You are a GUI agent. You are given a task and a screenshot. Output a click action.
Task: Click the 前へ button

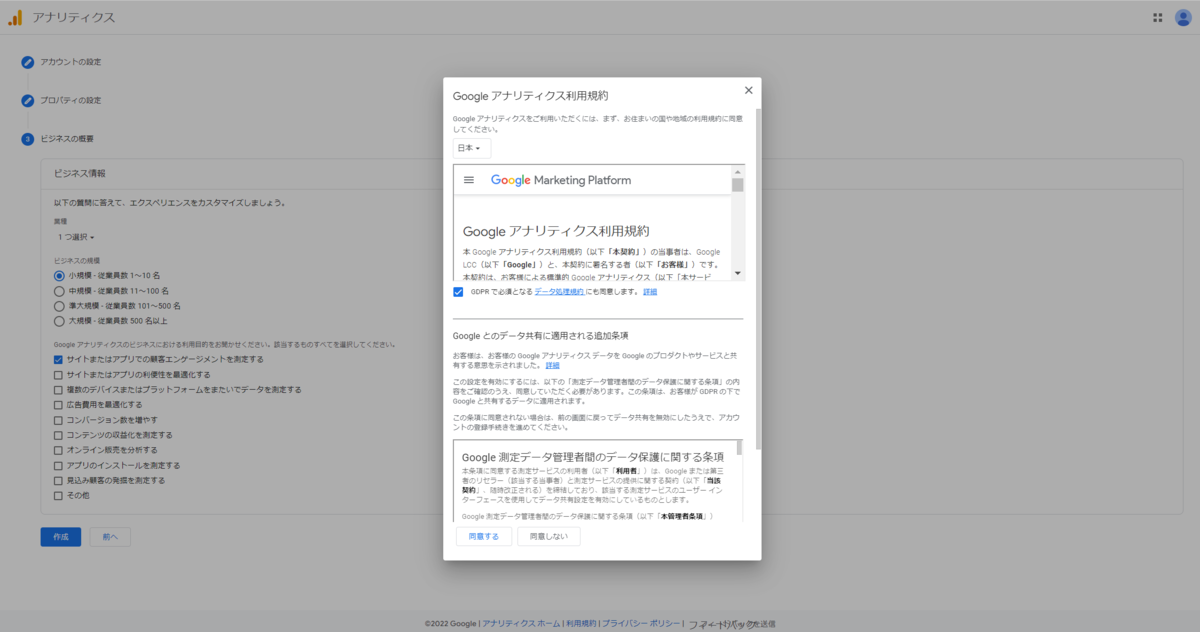(109, 537)
